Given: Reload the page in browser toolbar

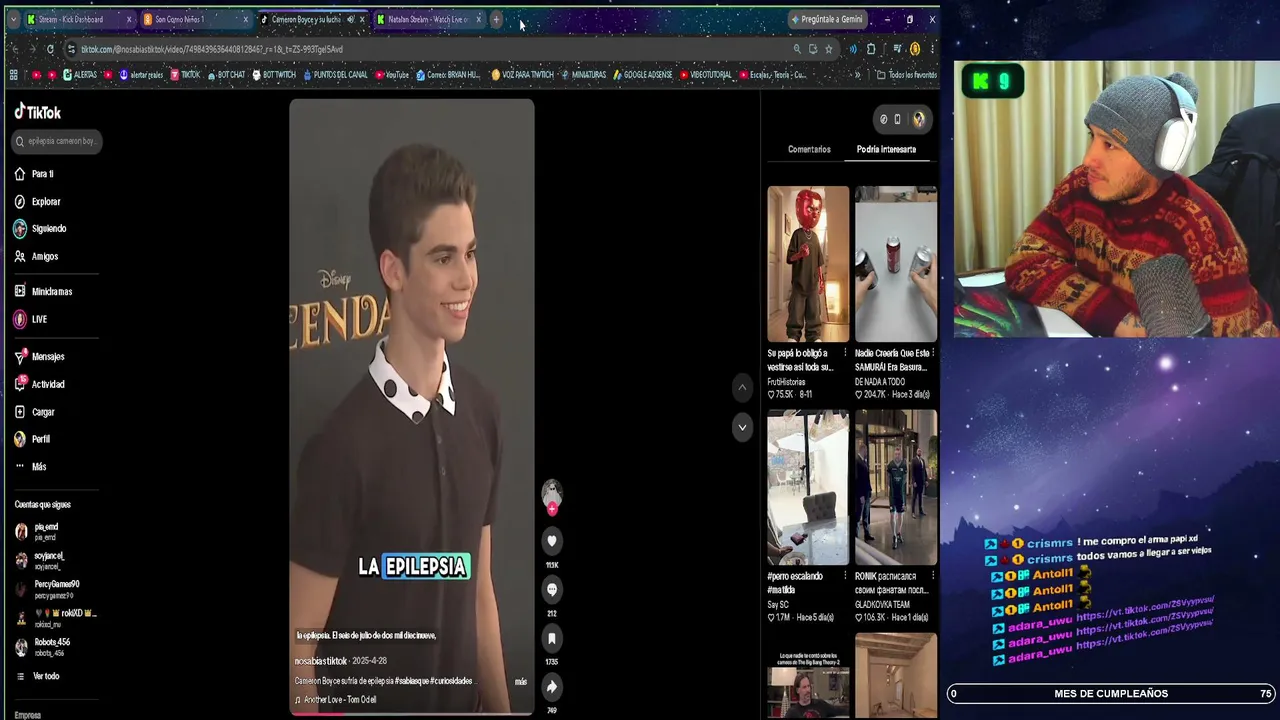Looking at the screenshot, I should [50, 49].
